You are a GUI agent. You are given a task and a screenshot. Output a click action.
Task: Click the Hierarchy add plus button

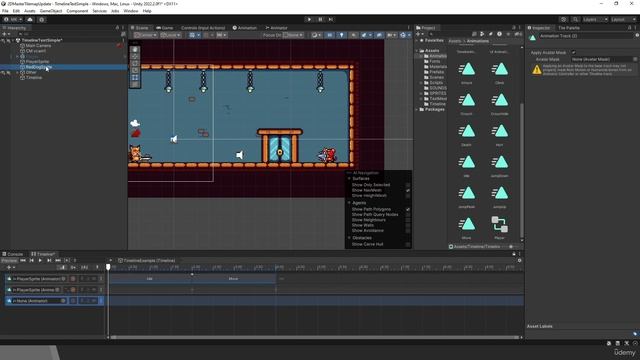click(x=4, y=35)
